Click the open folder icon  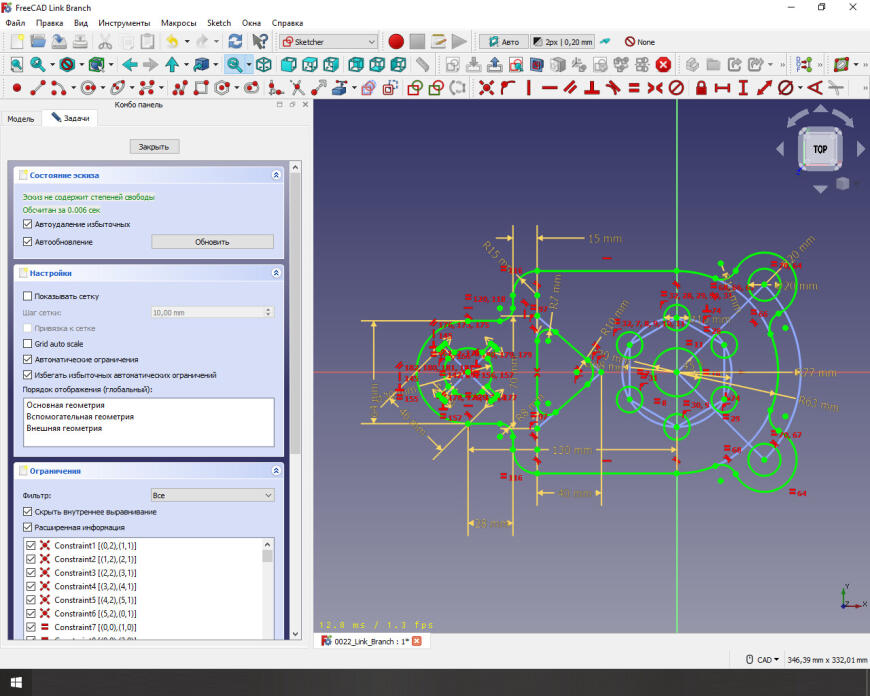click(x=38, y=42)
